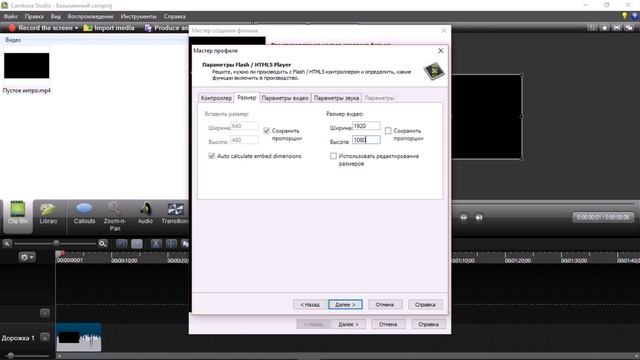Click the step forward playback button
The height and width of the screenshot is (360, 640).
pos(479,217)
